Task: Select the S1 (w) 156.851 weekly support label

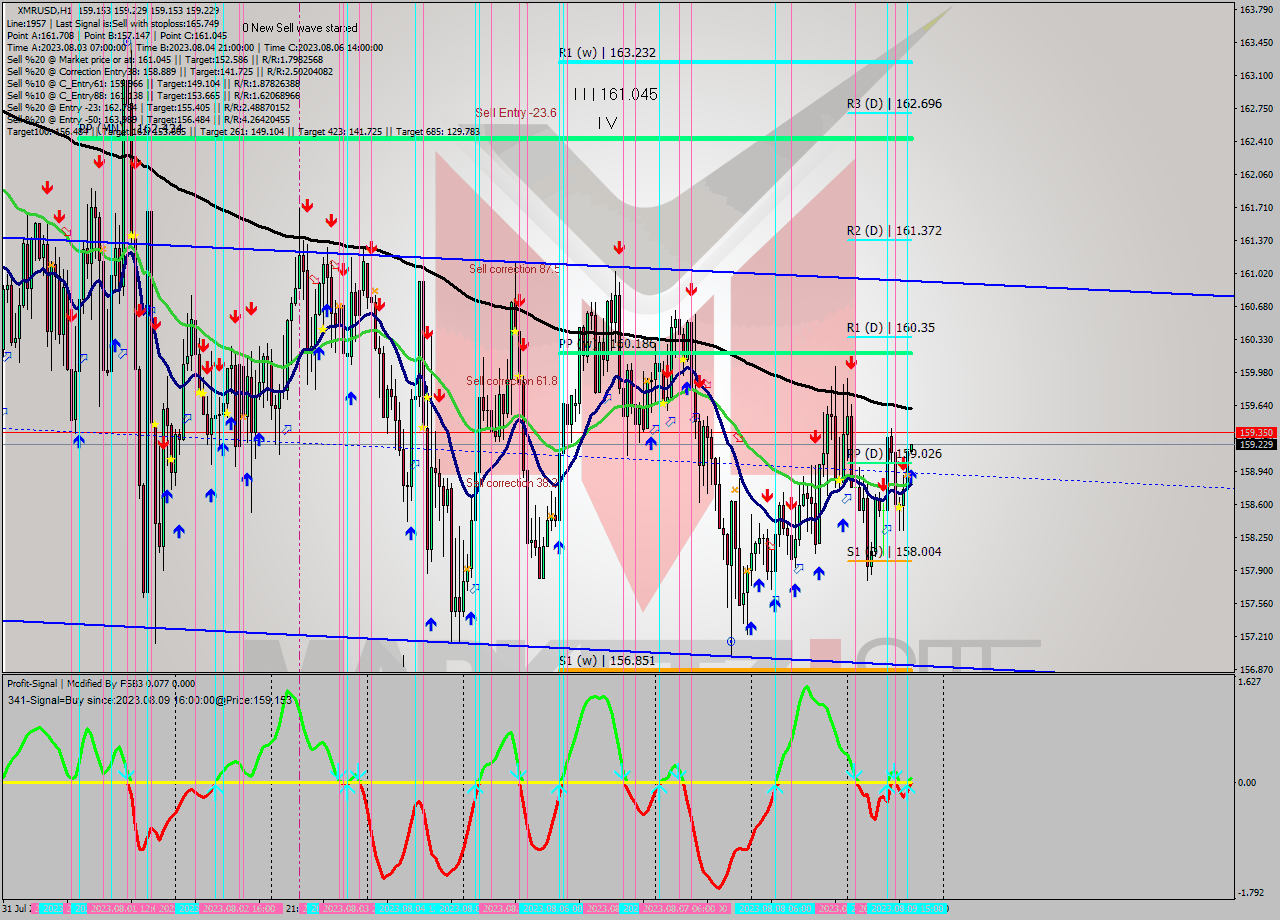Action: tap(607, 660)
